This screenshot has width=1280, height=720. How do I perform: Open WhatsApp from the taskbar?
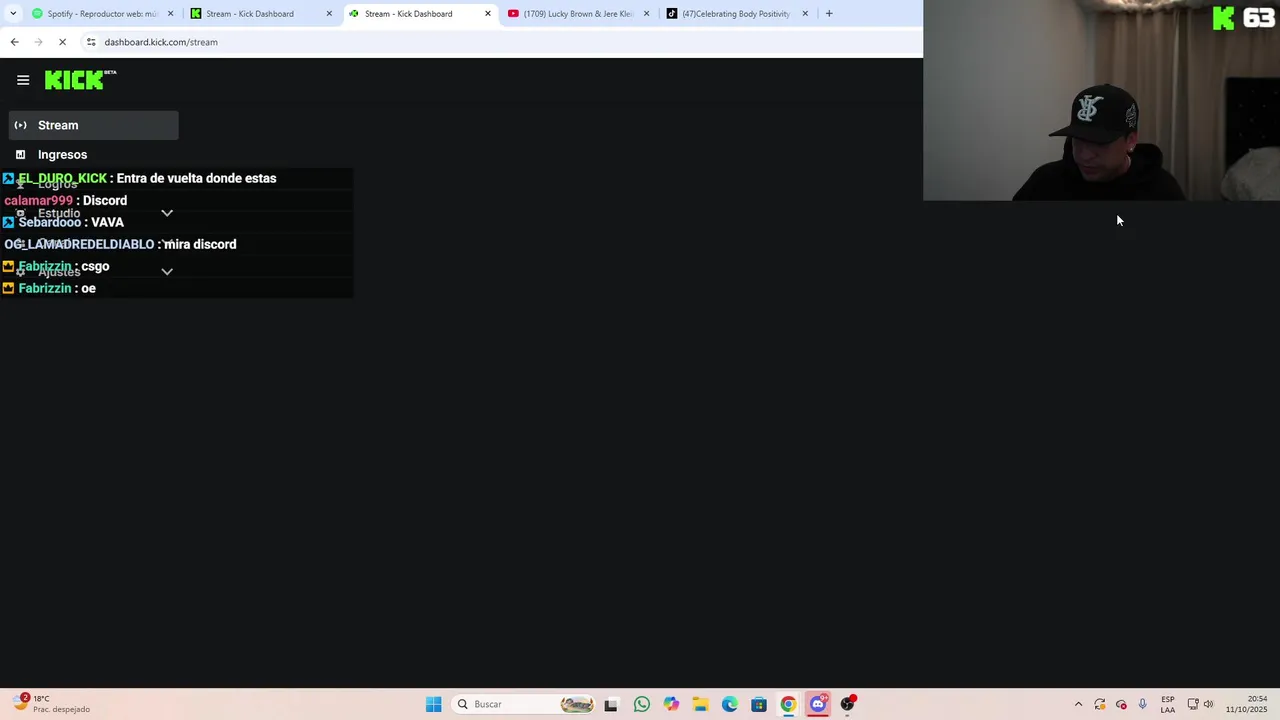(x=642, y=704)
